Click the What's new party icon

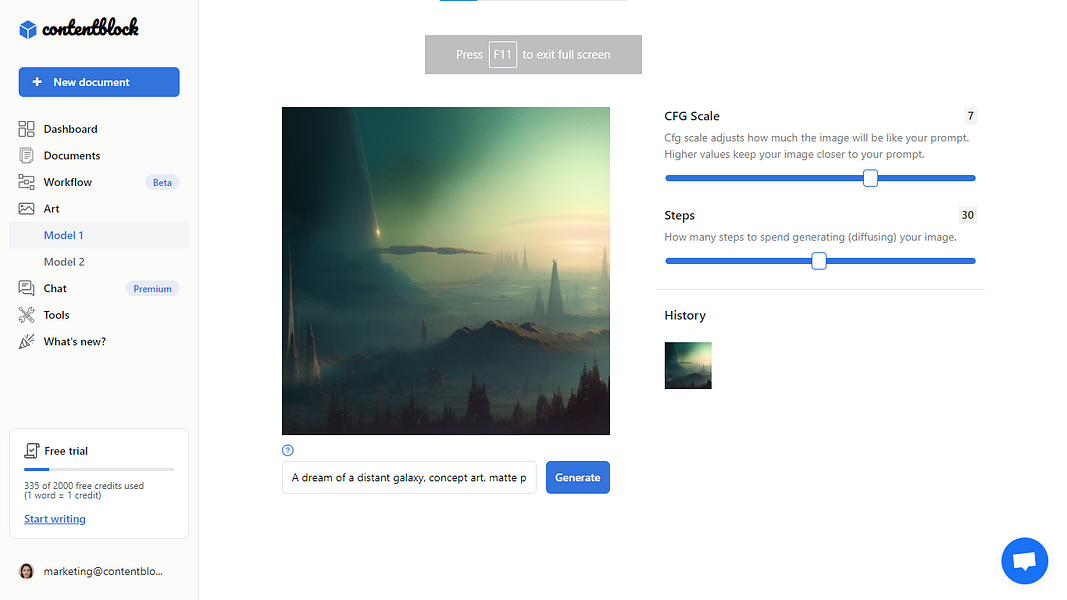tap(26, 341)
